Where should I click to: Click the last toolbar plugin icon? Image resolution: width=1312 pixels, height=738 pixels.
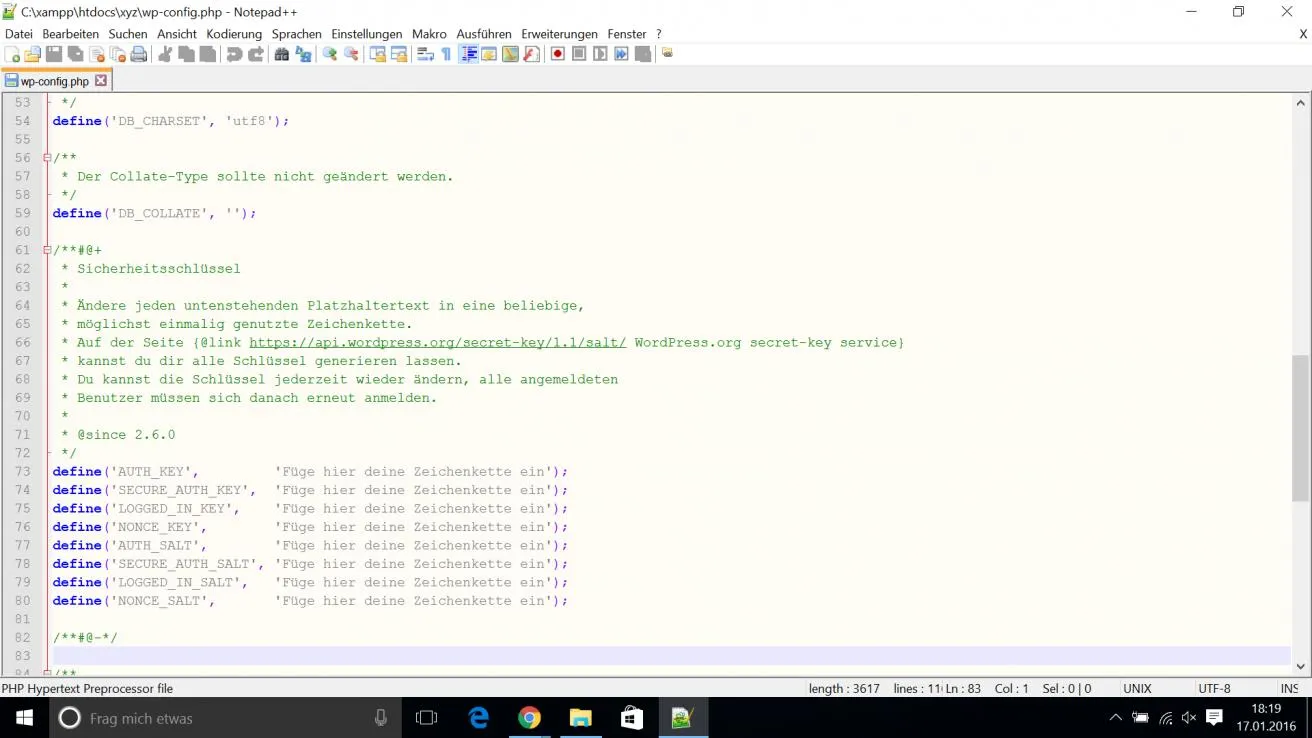[x=666, y=53]
